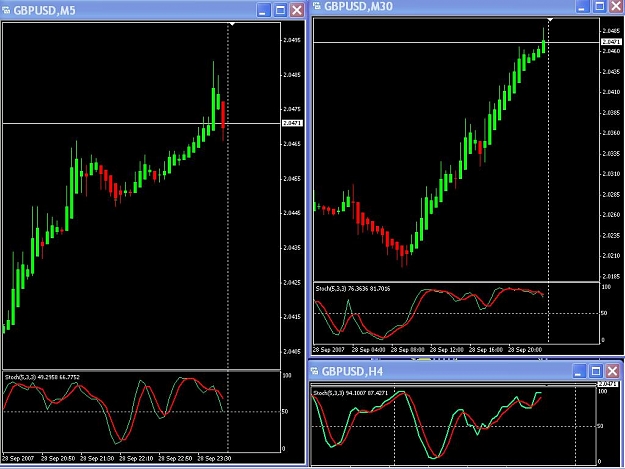
Task: Click 28 Sep 20:00 on M30 time axis
Action: click(x=525, y=349)
